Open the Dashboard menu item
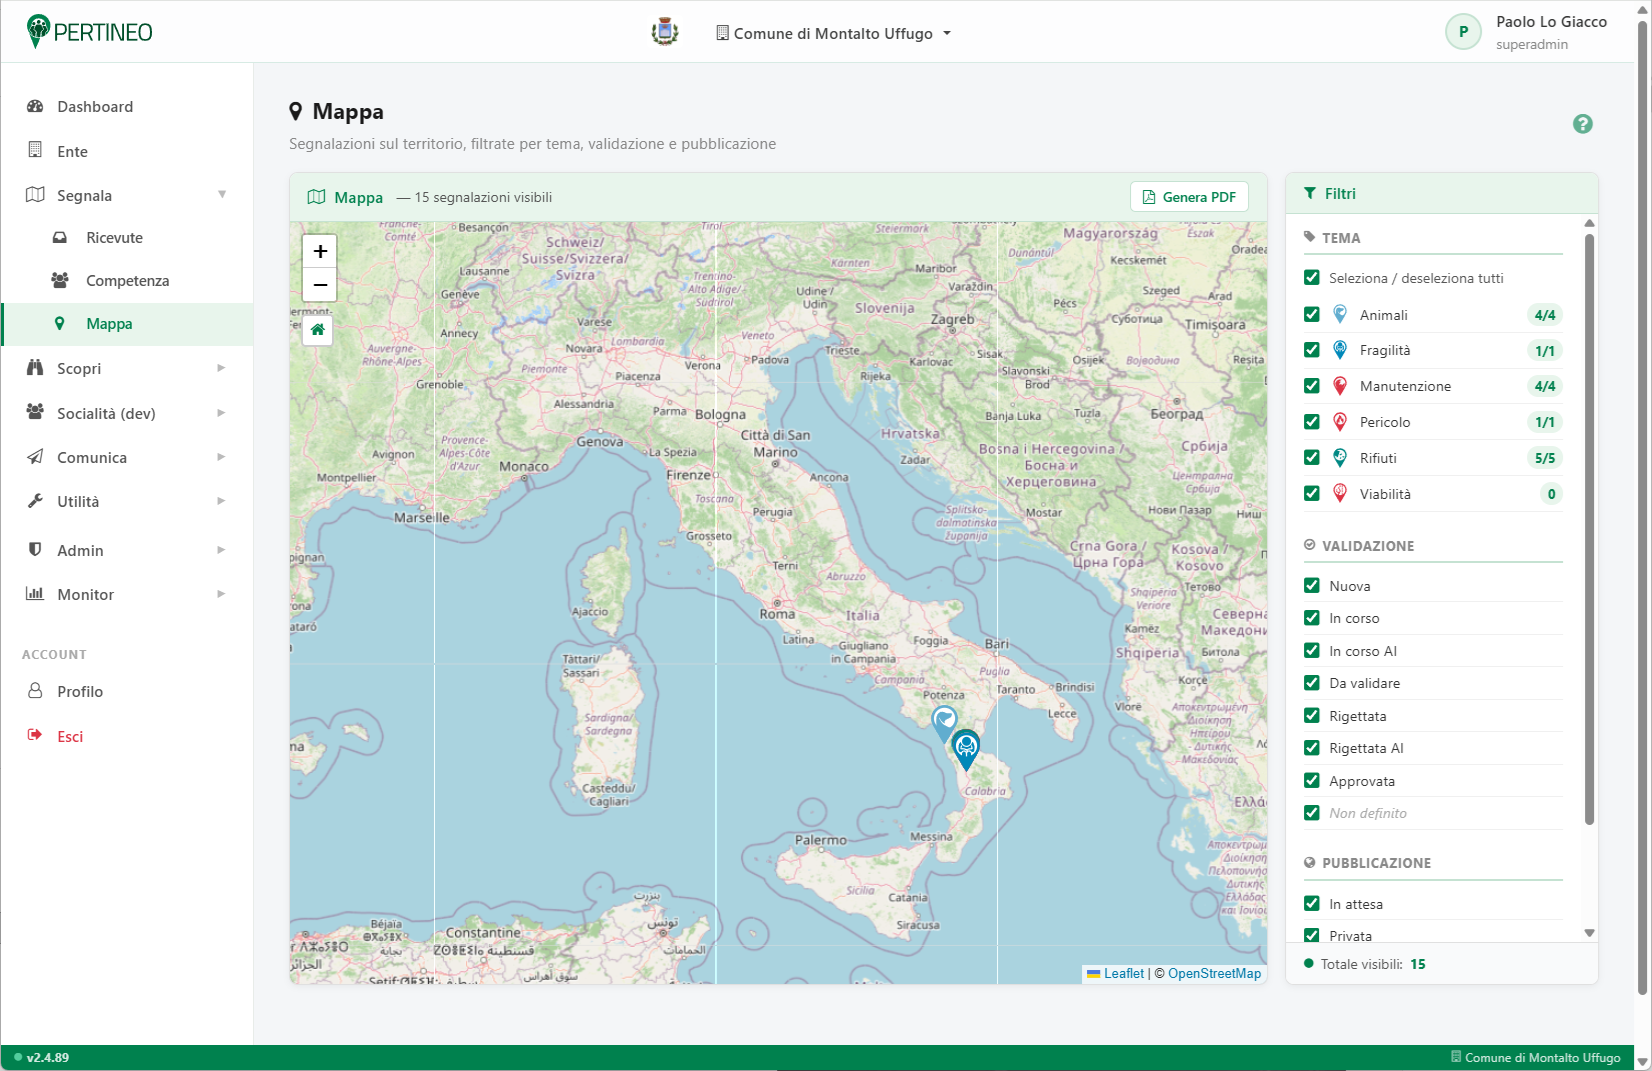Viewport: 1652px width, 1071px height. [127, 106]
